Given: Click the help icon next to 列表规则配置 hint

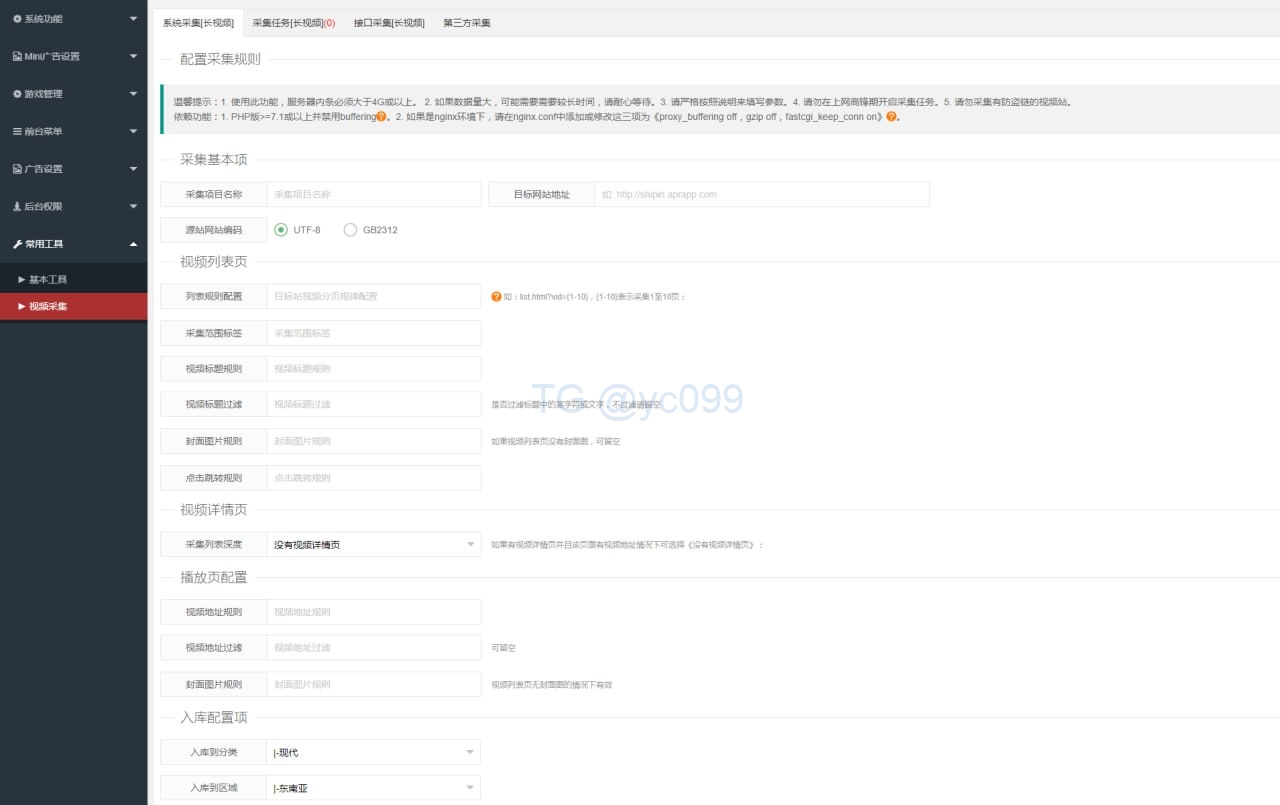Looking at the screenshot, I should coord(496,296).
